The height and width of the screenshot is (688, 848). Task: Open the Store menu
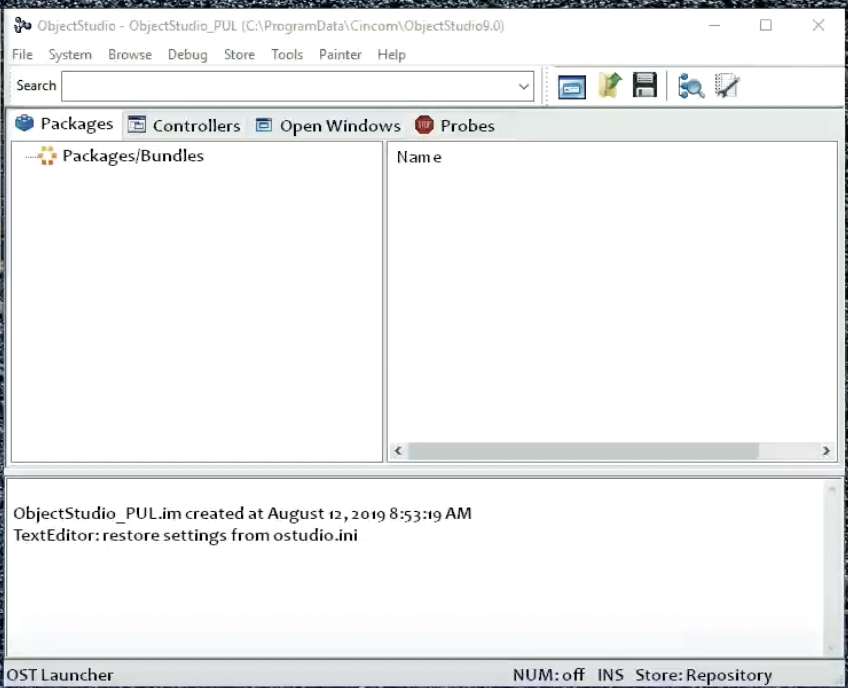click(239, 55)
